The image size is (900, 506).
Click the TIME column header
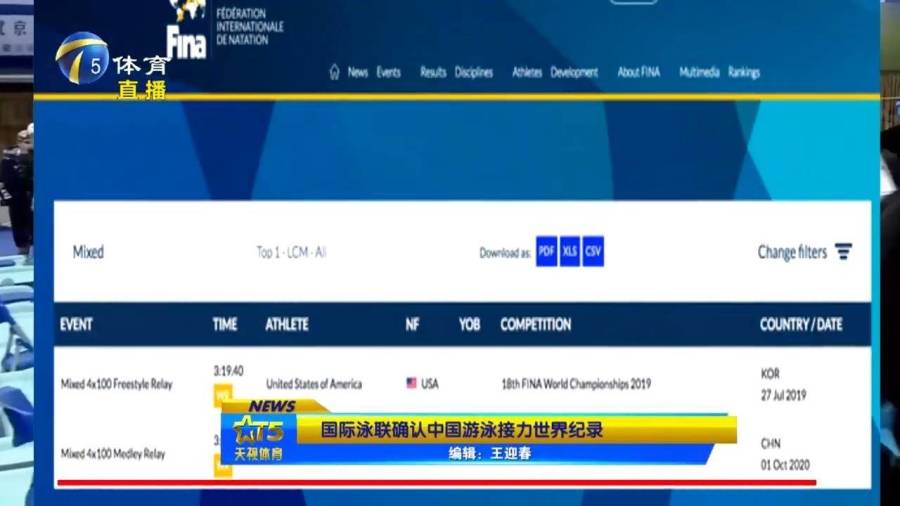point(224,325)
